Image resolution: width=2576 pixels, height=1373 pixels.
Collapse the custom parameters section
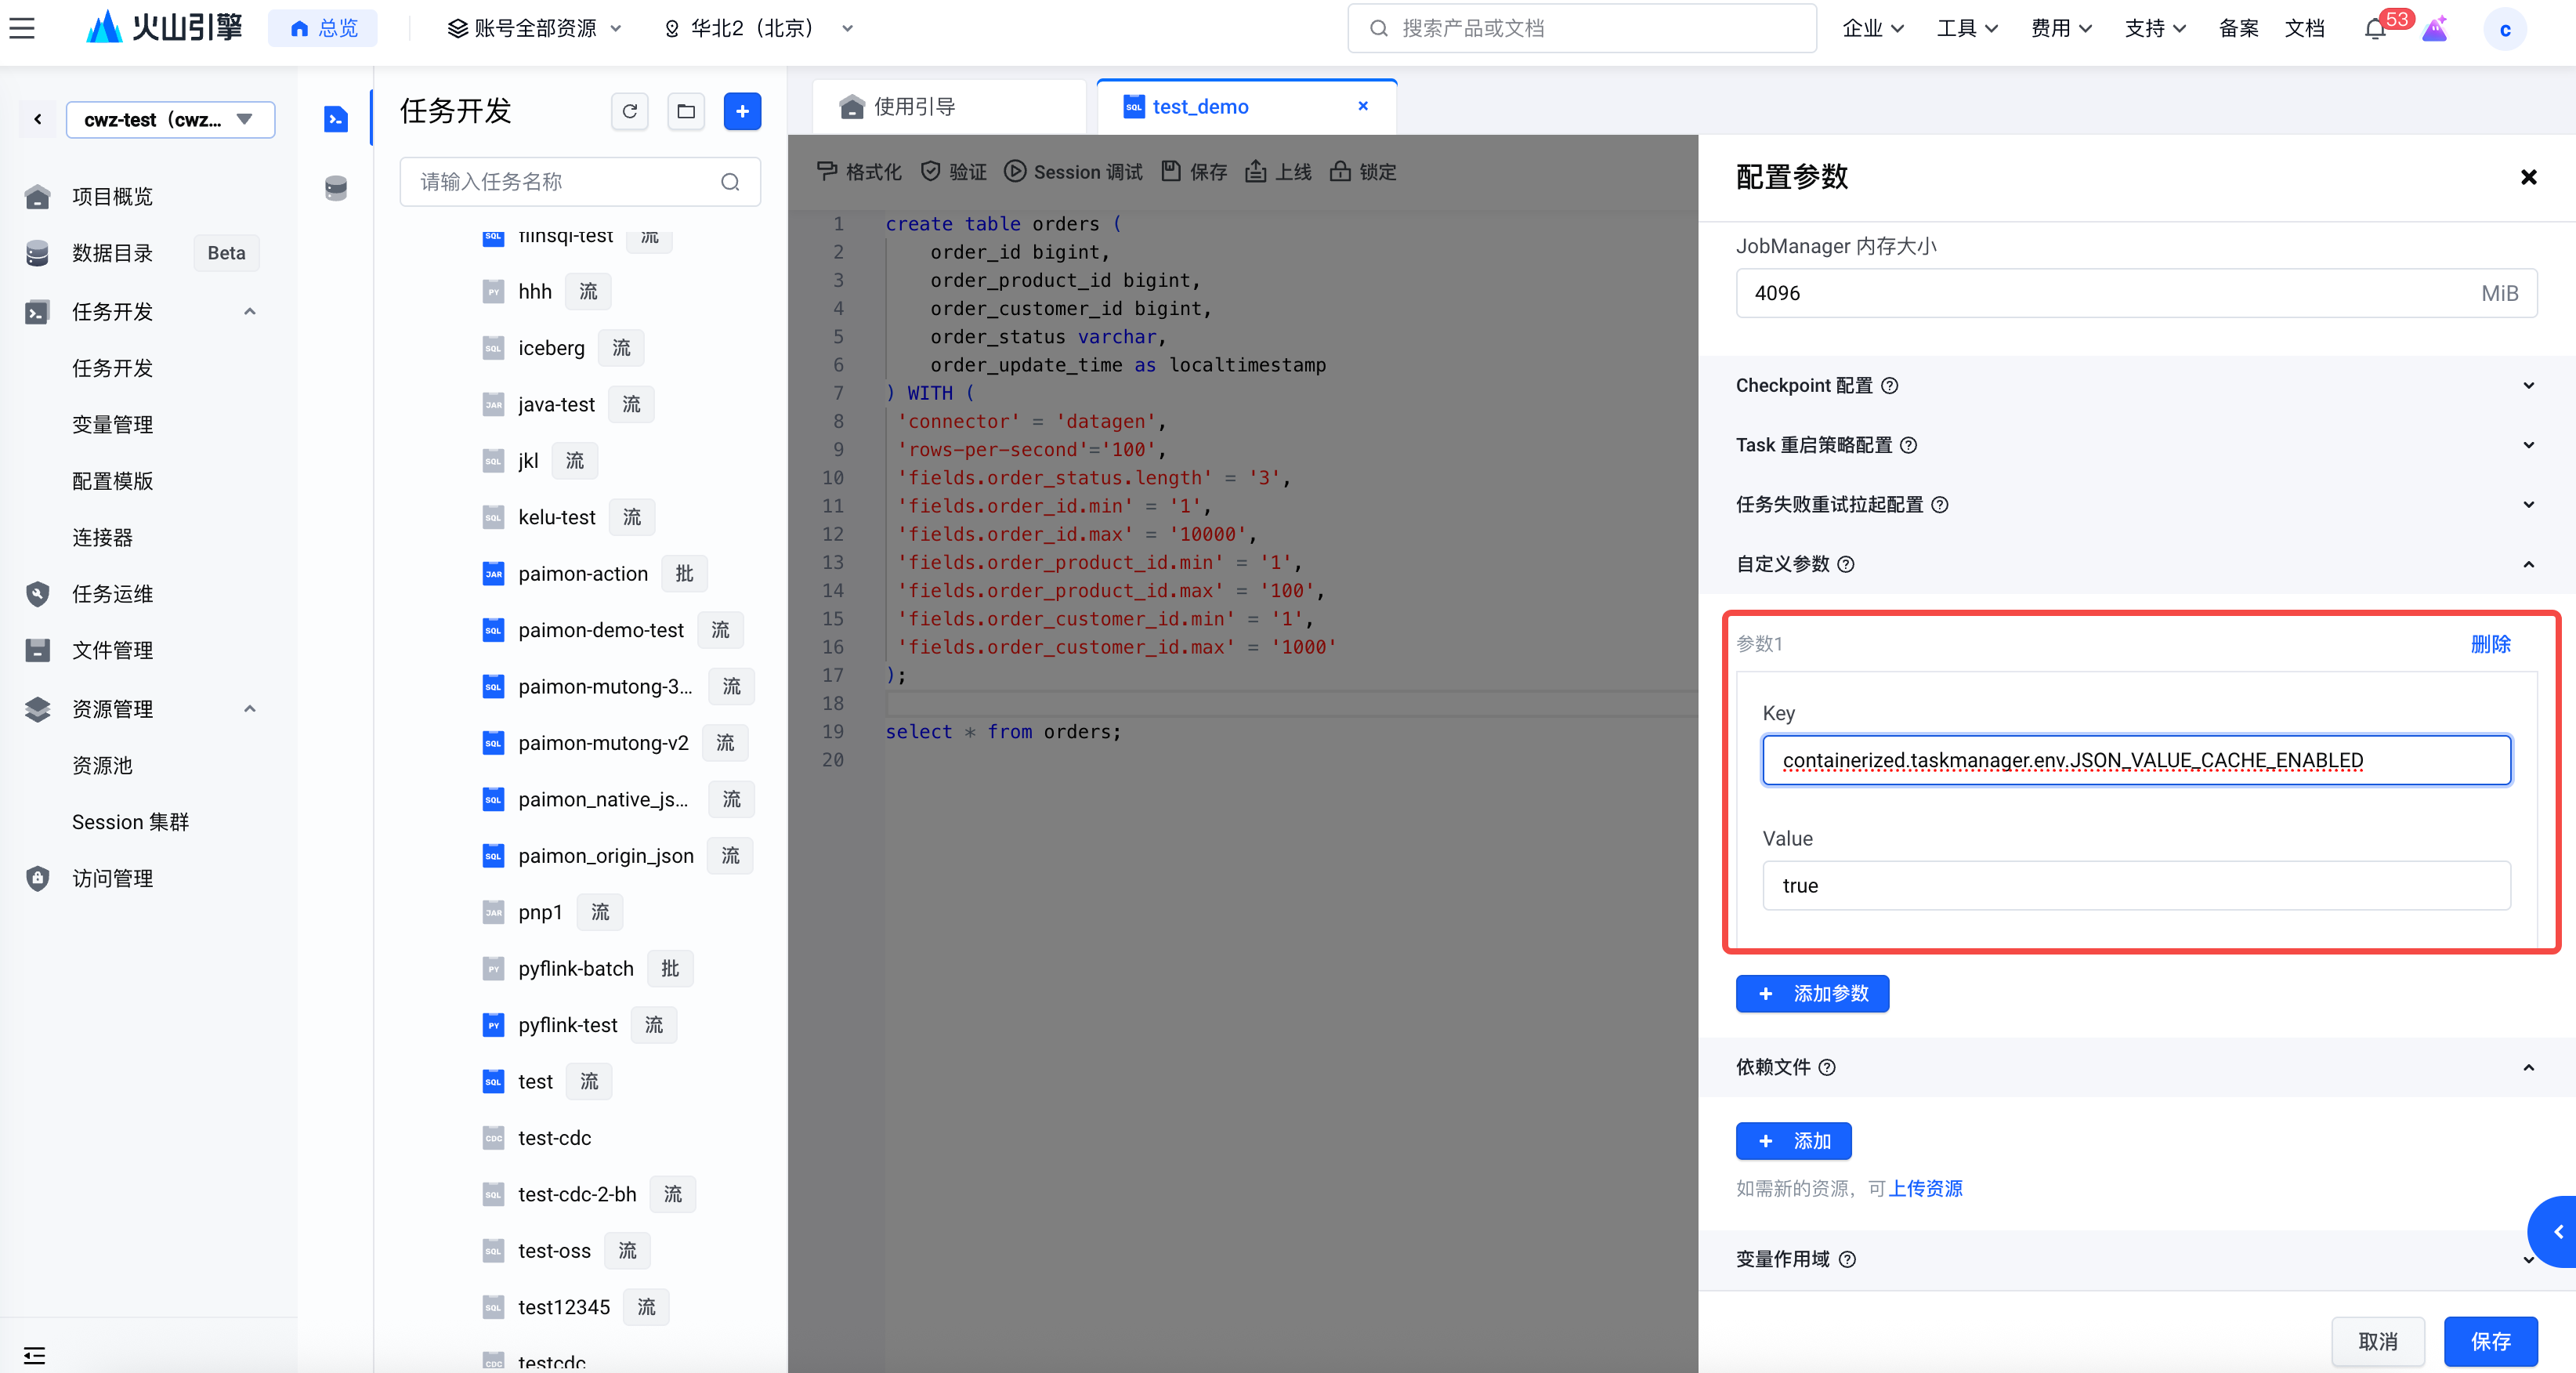click(2528, 564)
